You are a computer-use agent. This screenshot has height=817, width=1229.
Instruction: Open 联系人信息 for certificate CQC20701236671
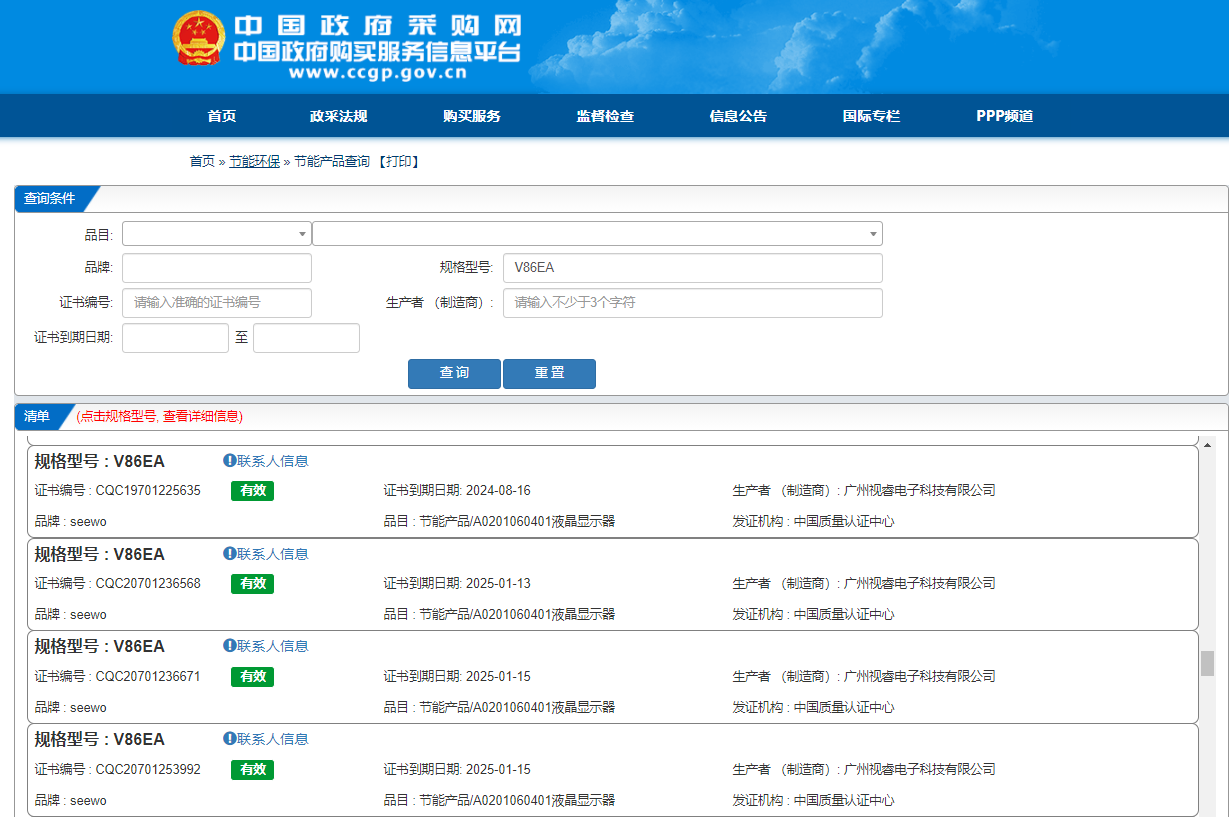click(273, 646)
